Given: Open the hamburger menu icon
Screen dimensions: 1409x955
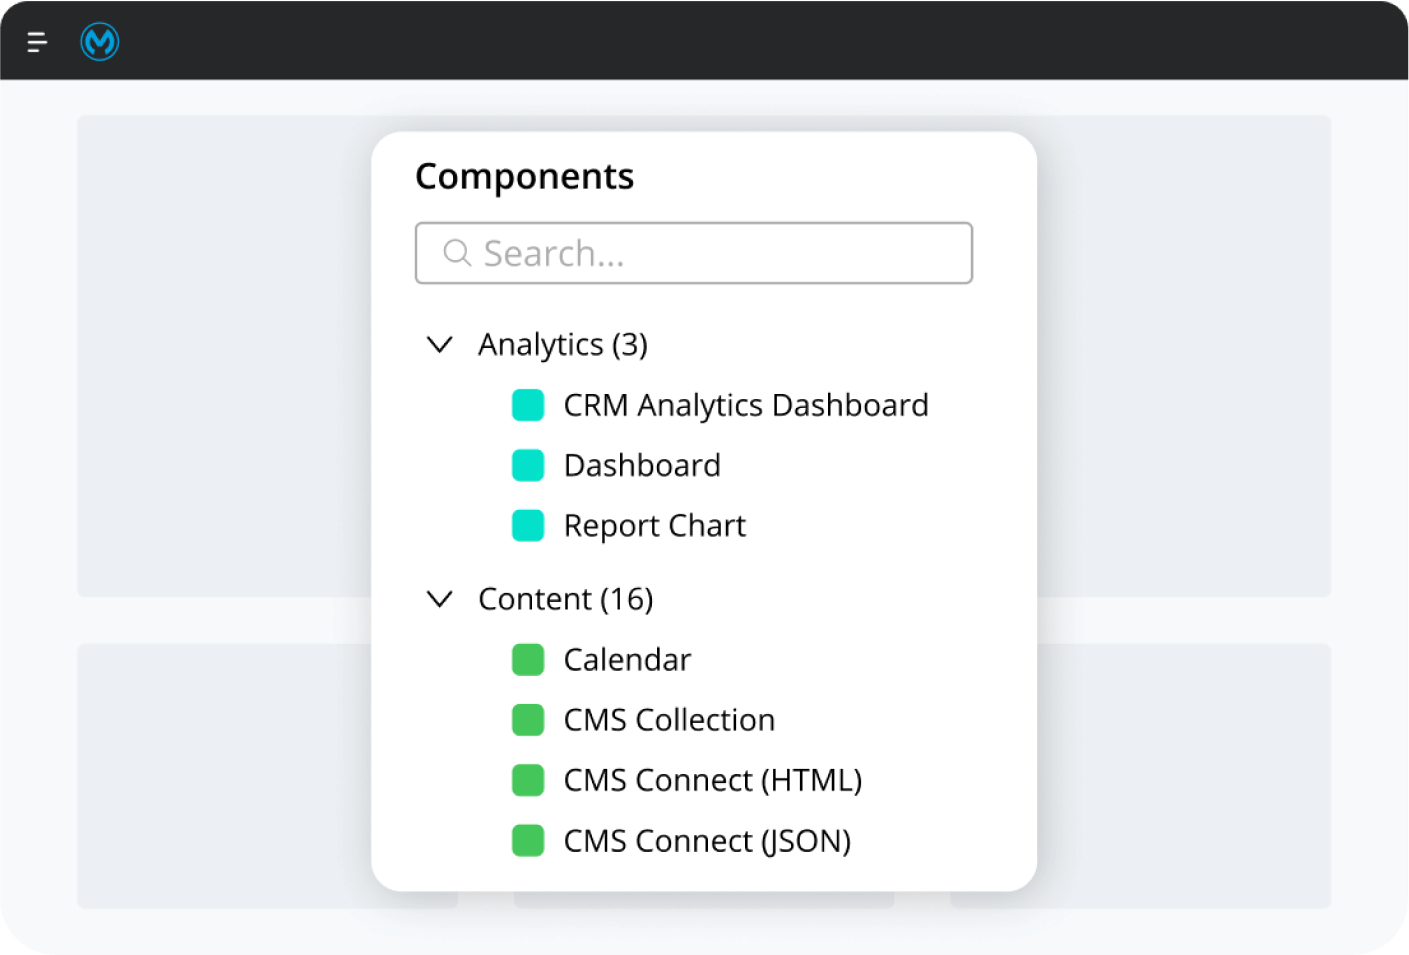Looking at the screenshot, I should coord(37,42).
